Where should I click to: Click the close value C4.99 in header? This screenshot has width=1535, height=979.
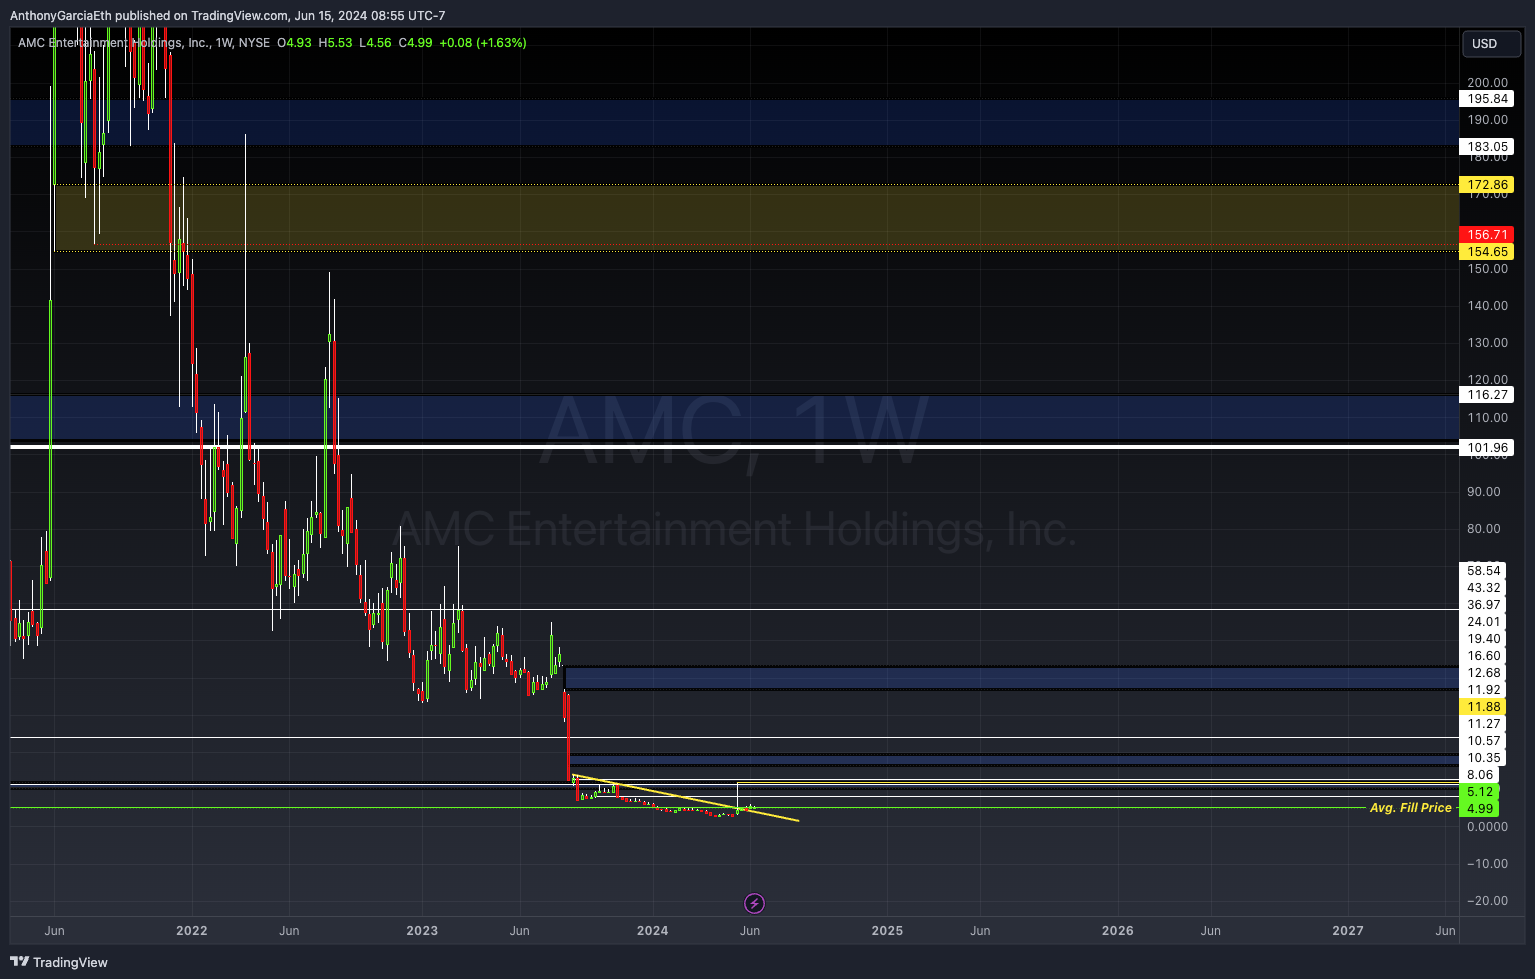pyautogui.click(x=415, y=43)
